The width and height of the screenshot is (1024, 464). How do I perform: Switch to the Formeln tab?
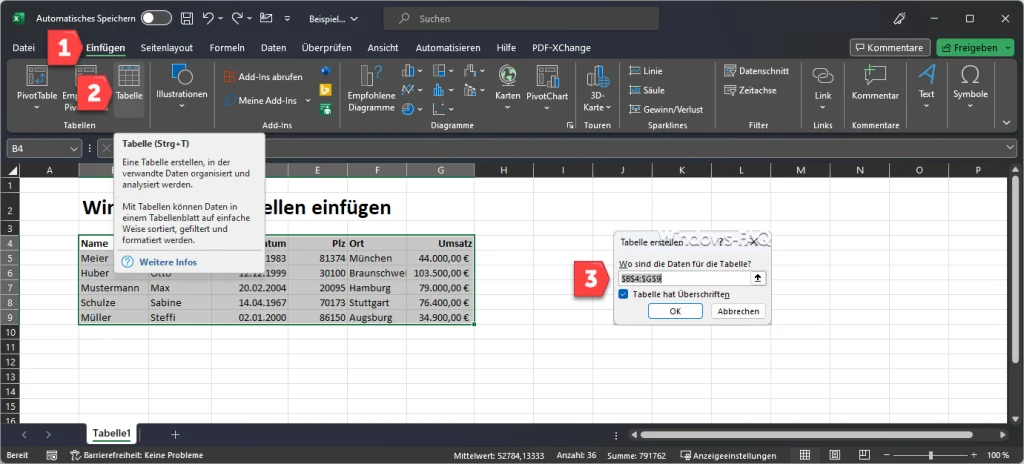pos(227,48)
